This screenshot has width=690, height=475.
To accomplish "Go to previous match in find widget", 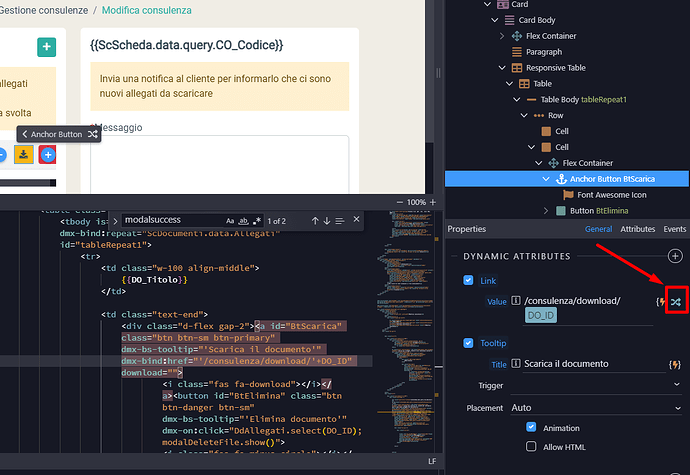I will pyautogui.click(x=315, y=221).
